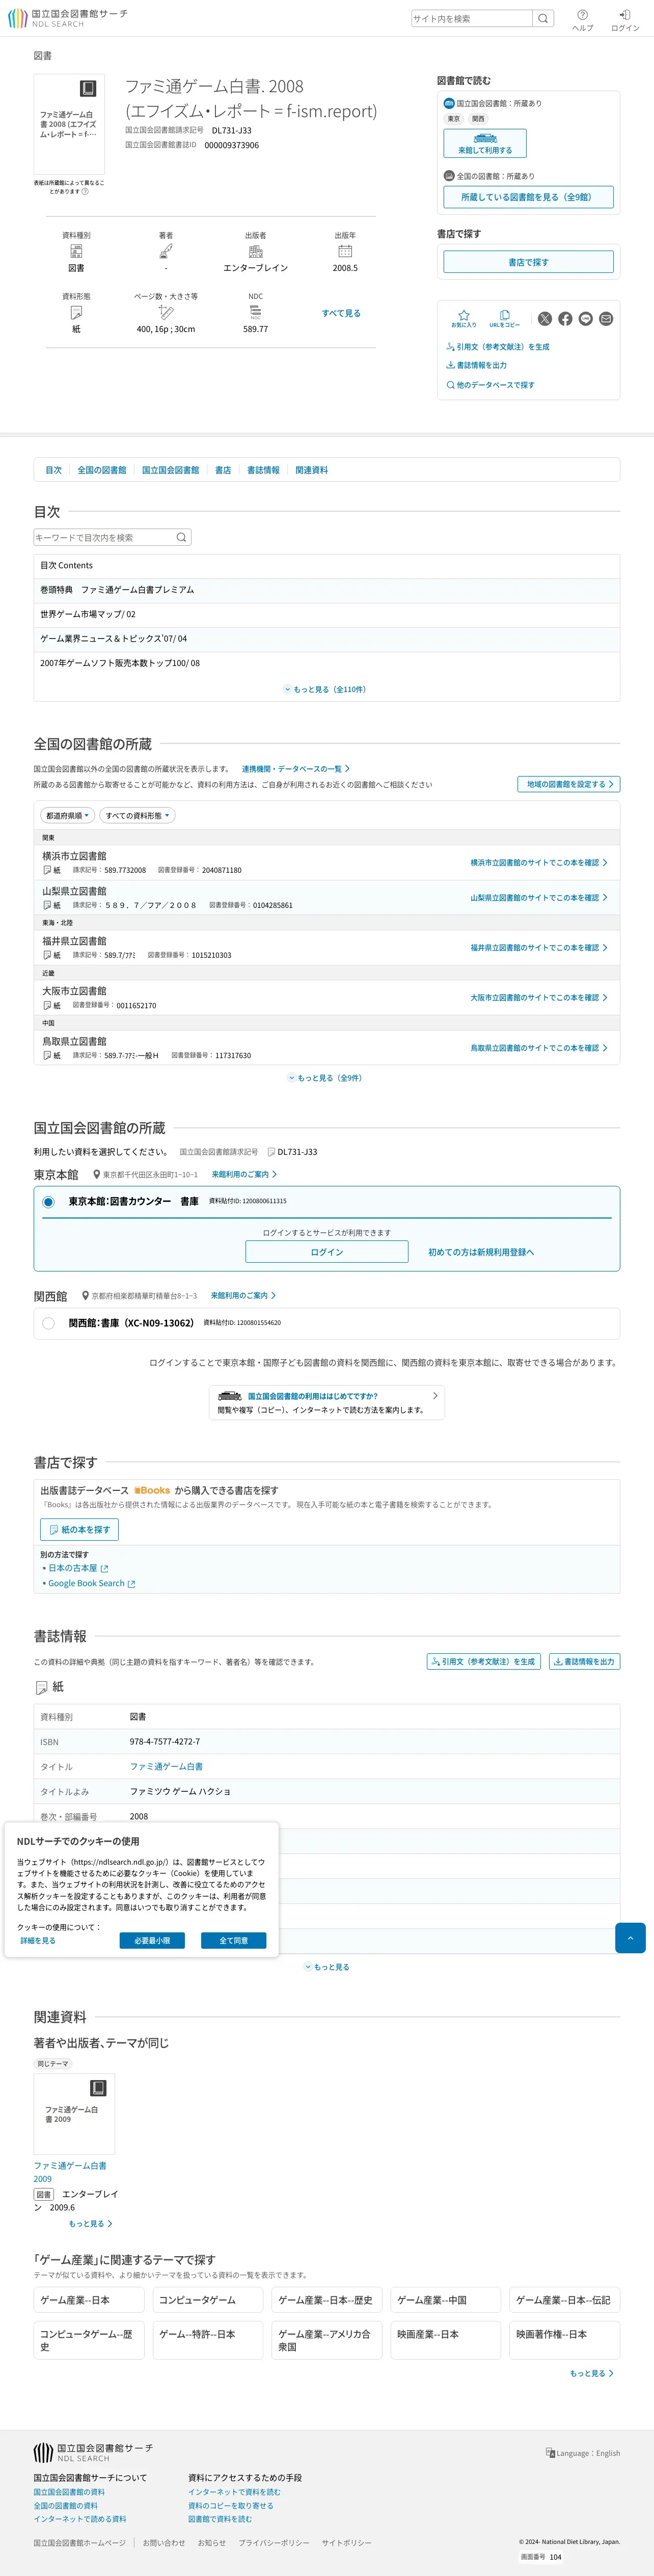
Task: Click the cover image help question icon
Action: coord(84,192)
